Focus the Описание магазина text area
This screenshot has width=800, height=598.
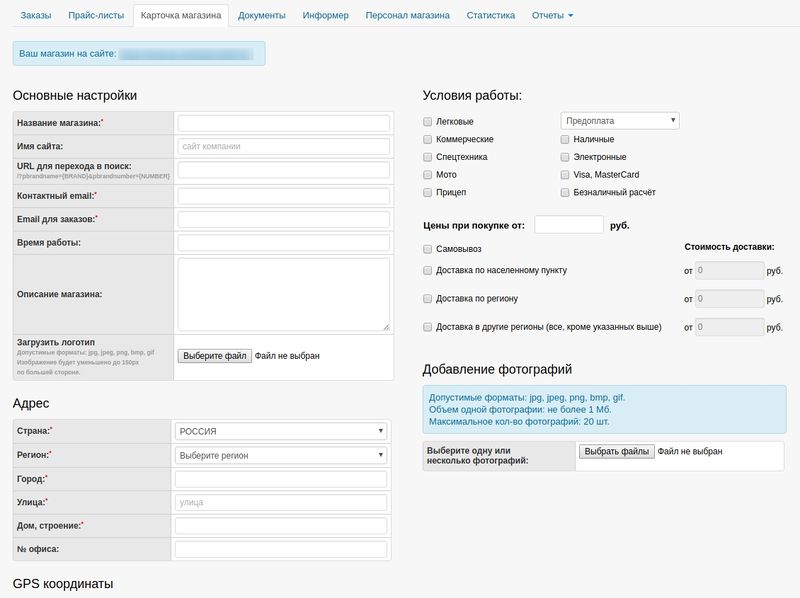[x=283, y=294]
